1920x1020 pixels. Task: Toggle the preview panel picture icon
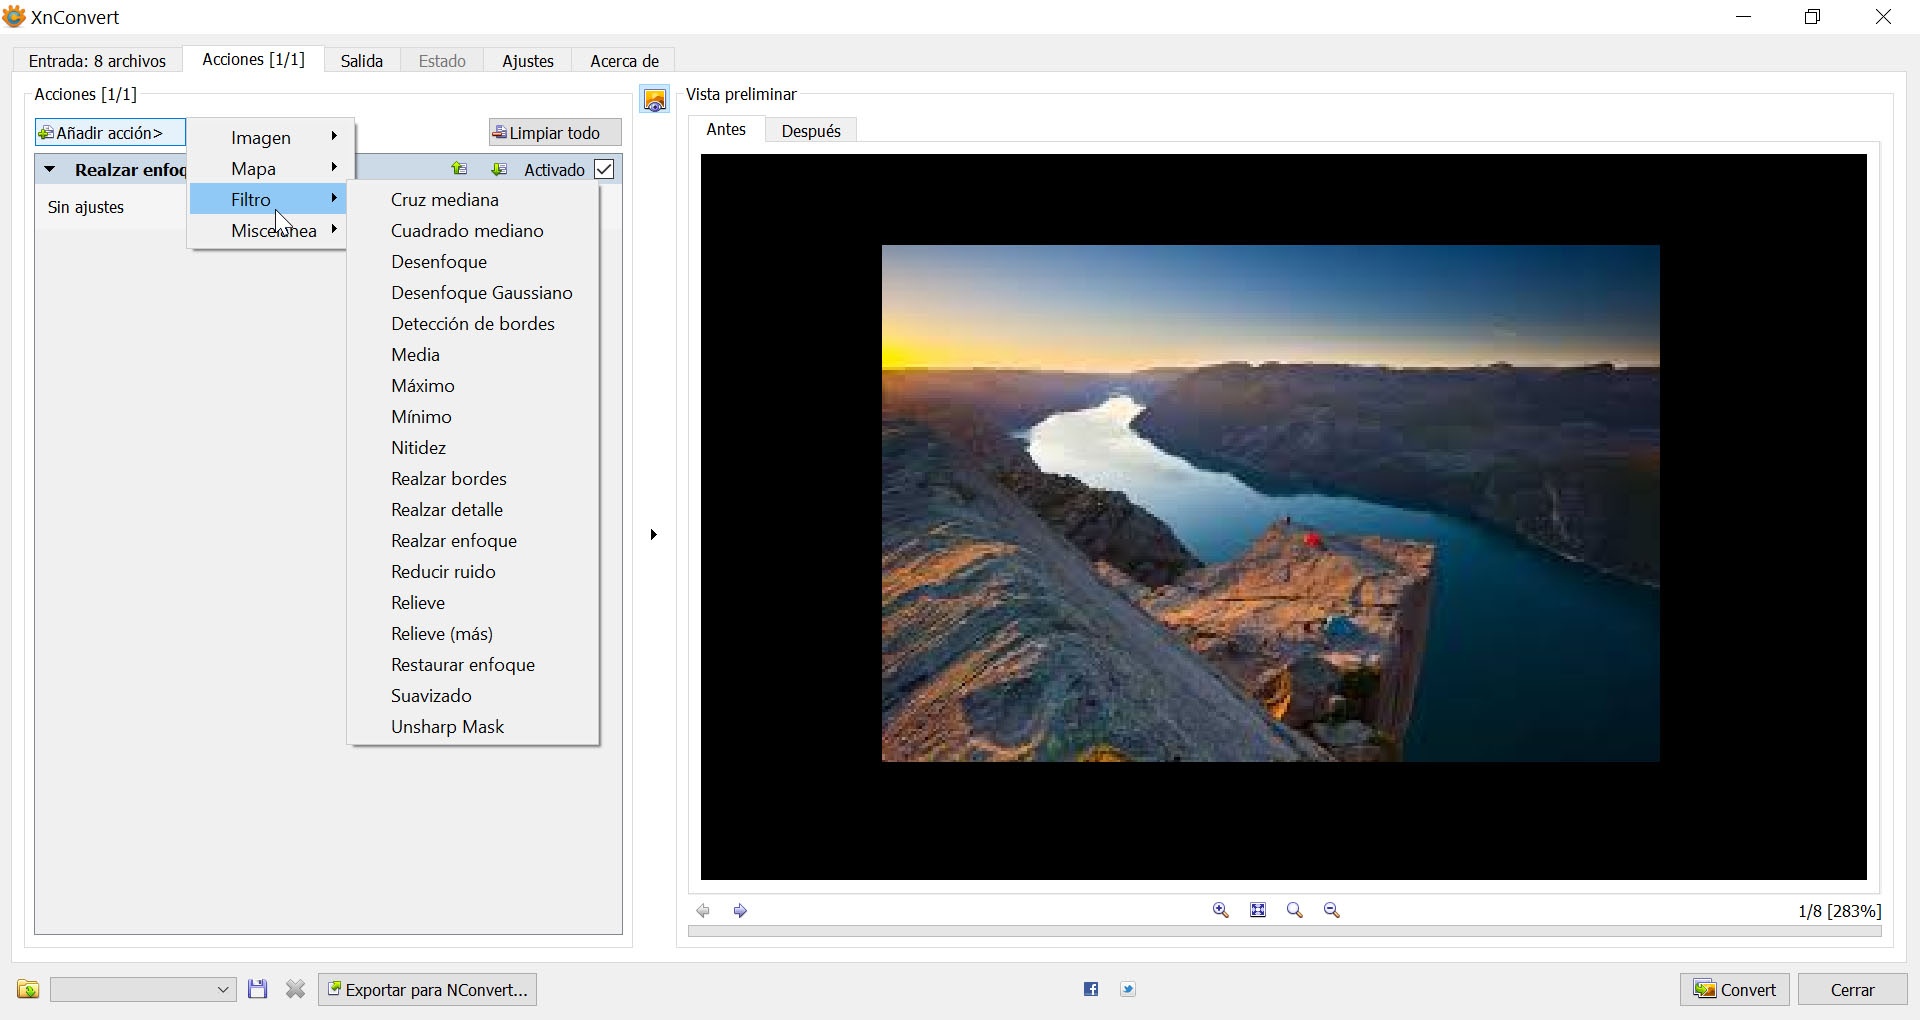coord(655,100)
